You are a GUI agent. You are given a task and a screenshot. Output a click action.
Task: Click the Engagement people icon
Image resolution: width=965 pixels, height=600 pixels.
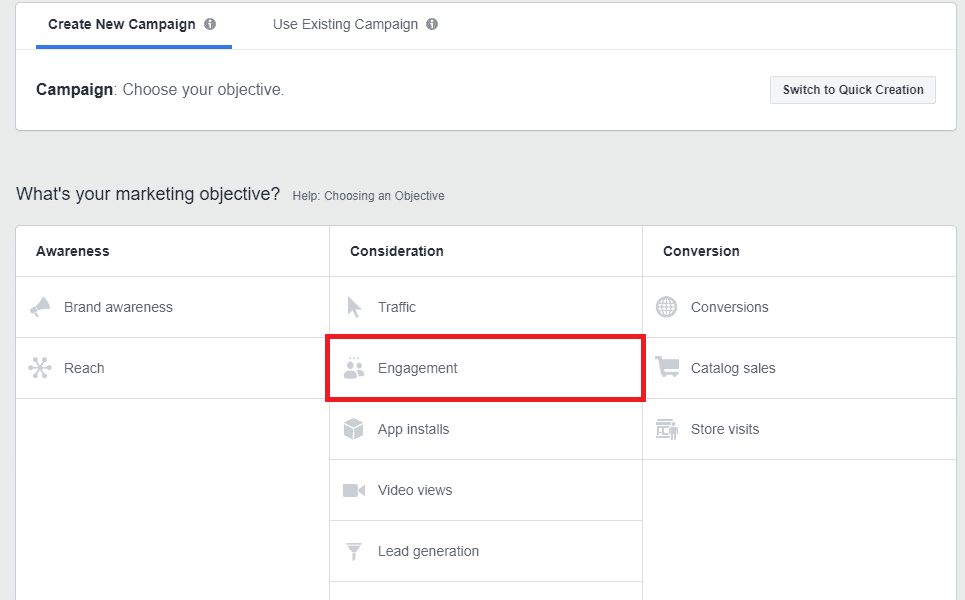(354, 368)
